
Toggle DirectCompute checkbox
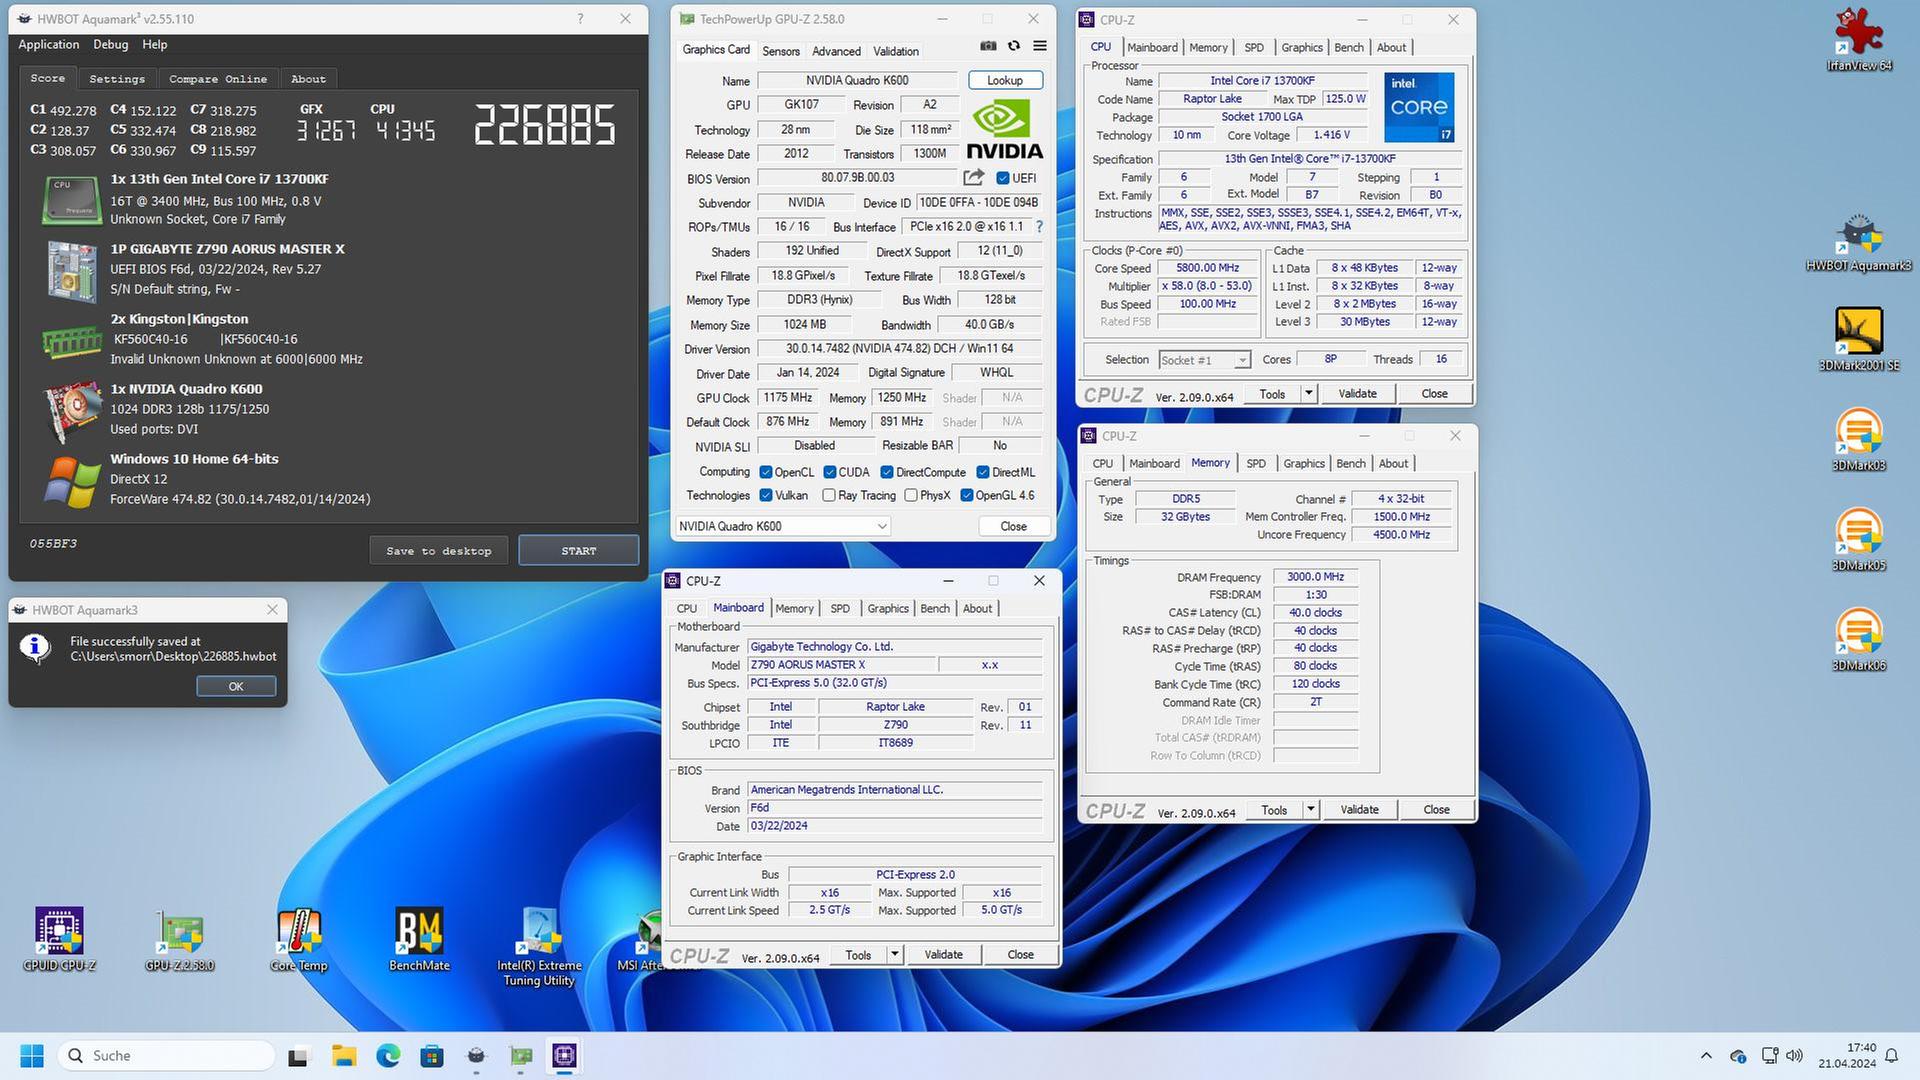click(x=887, y=472)
